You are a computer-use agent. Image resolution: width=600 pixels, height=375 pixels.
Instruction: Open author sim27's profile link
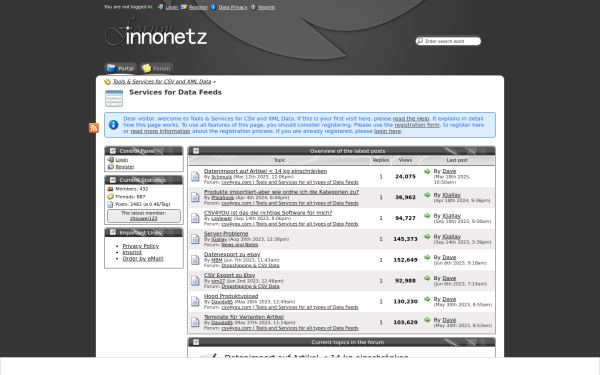[x=218, y=281]
